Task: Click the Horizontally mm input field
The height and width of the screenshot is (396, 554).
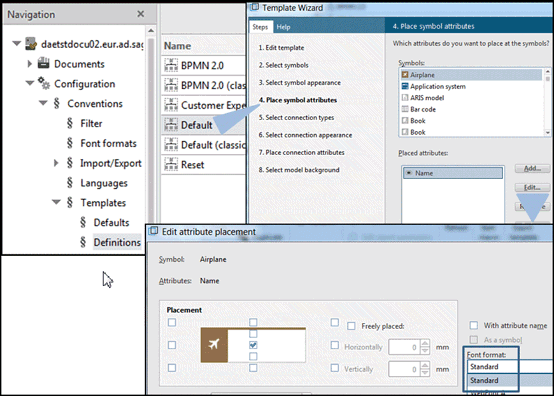Action: (404, 347)
